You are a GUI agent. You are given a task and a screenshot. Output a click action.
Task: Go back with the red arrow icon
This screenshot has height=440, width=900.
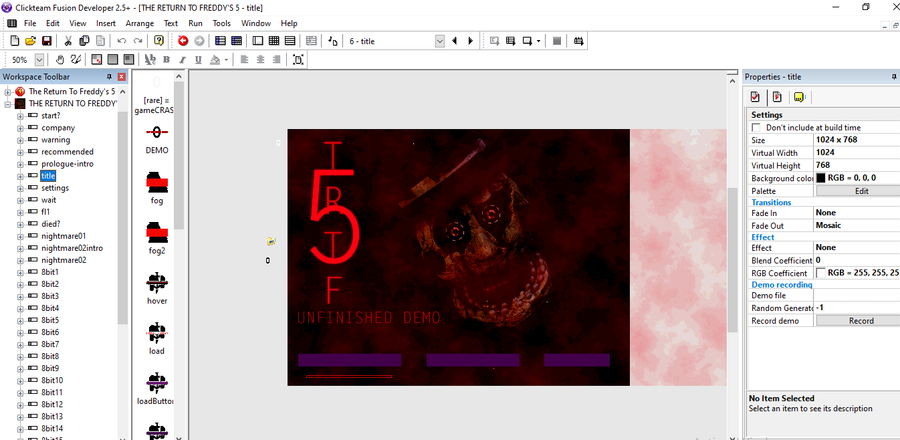click(183, 41)
